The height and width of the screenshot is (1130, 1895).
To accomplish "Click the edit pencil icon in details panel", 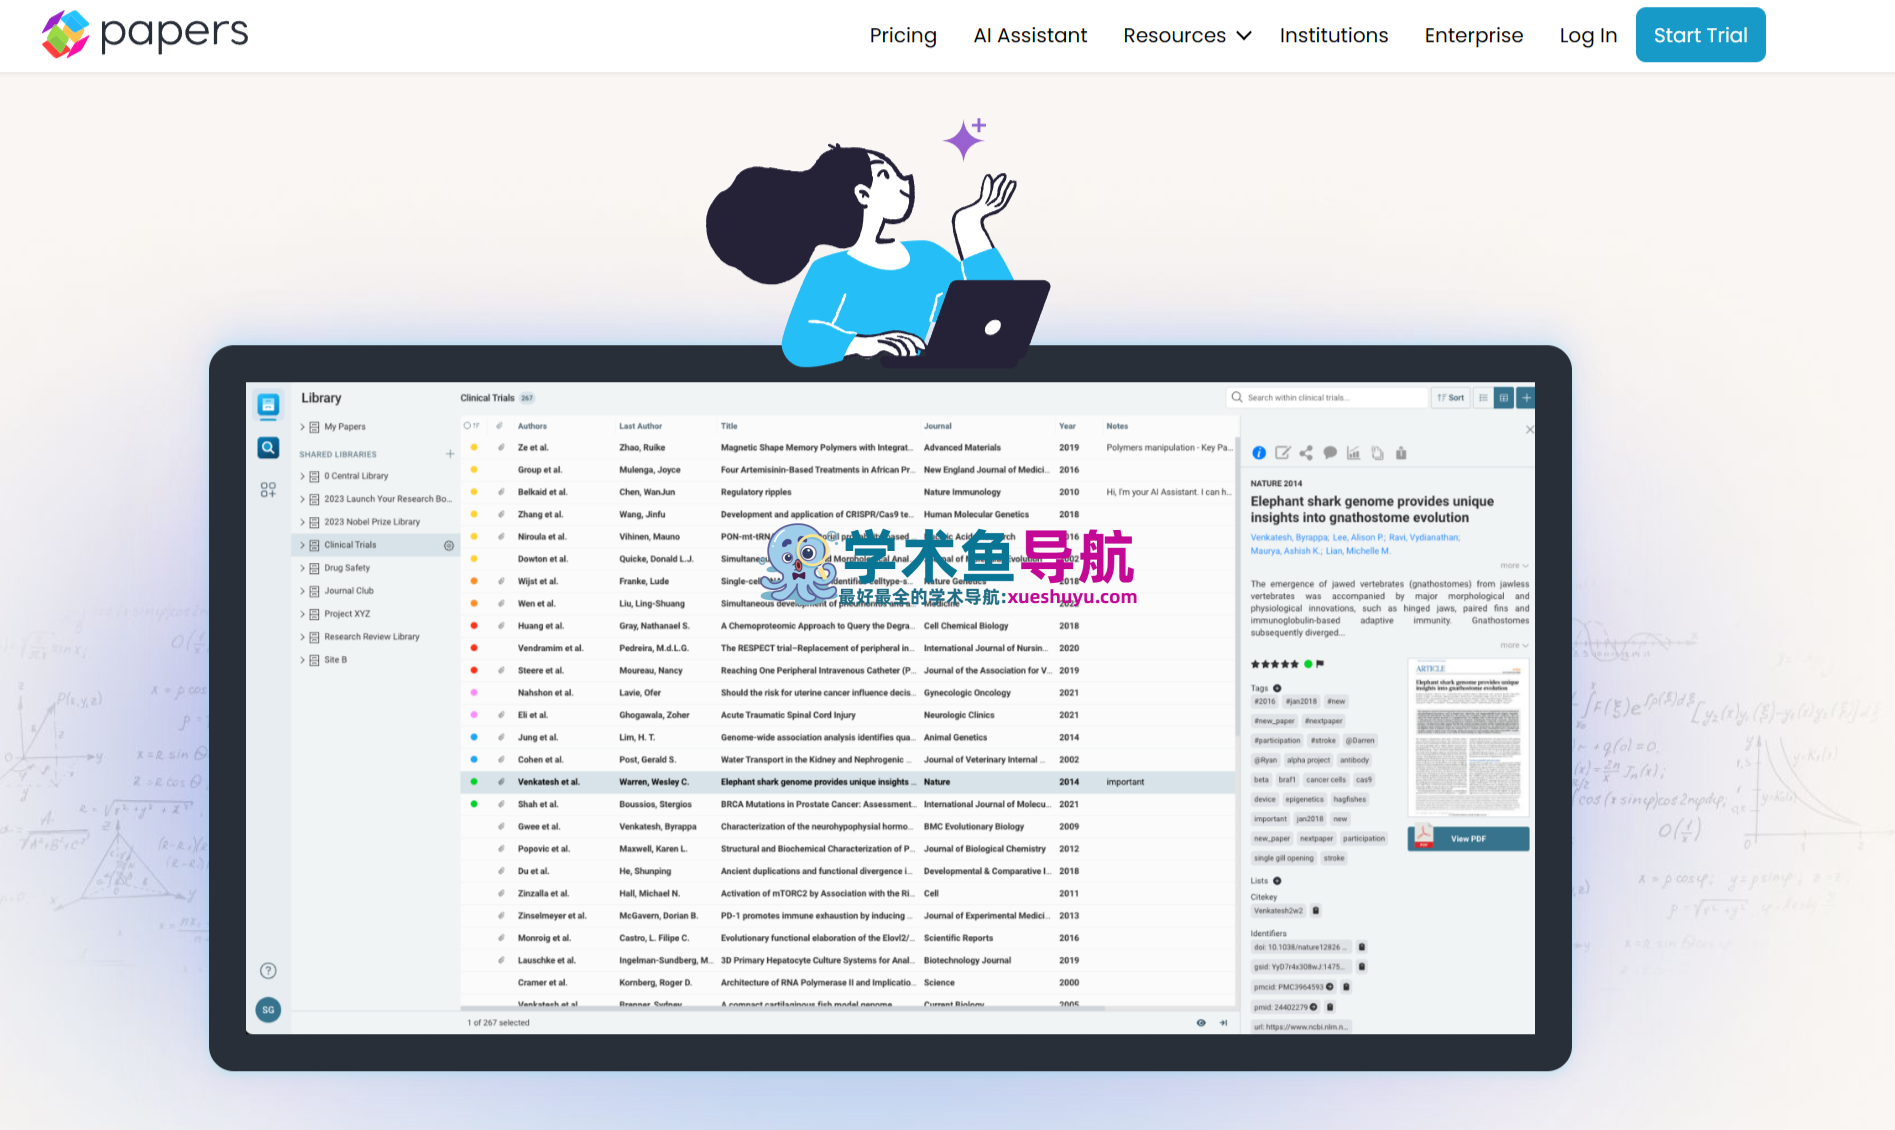I will tap(1282, 453).
